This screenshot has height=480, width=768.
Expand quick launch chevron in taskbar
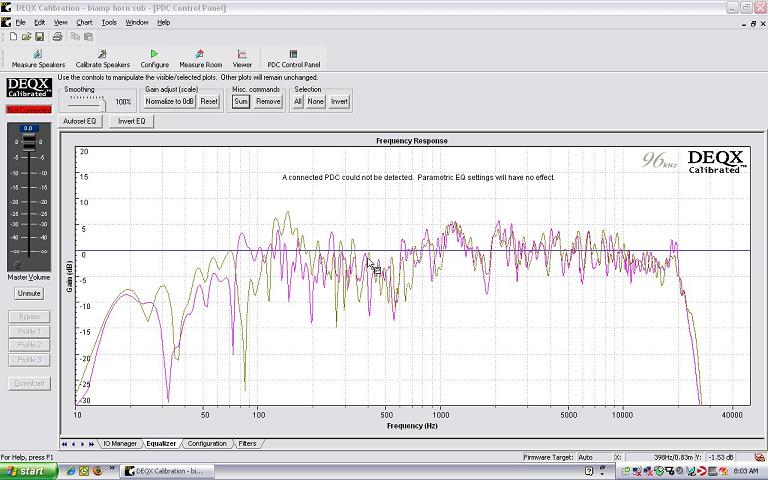click(x=111, y=469)
